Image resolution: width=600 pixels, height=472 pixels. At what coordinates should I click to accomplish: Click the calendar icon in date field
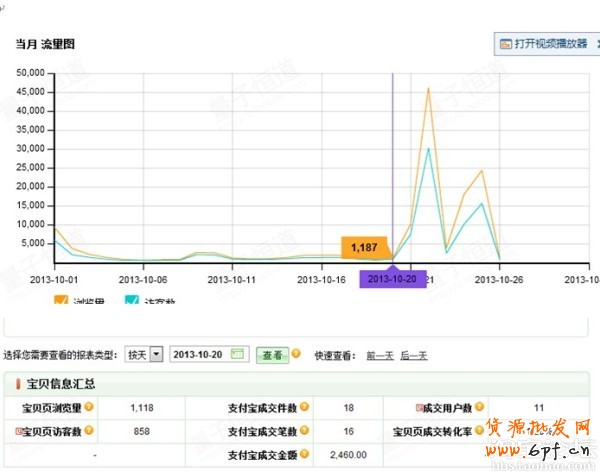(x=237, y=355)
